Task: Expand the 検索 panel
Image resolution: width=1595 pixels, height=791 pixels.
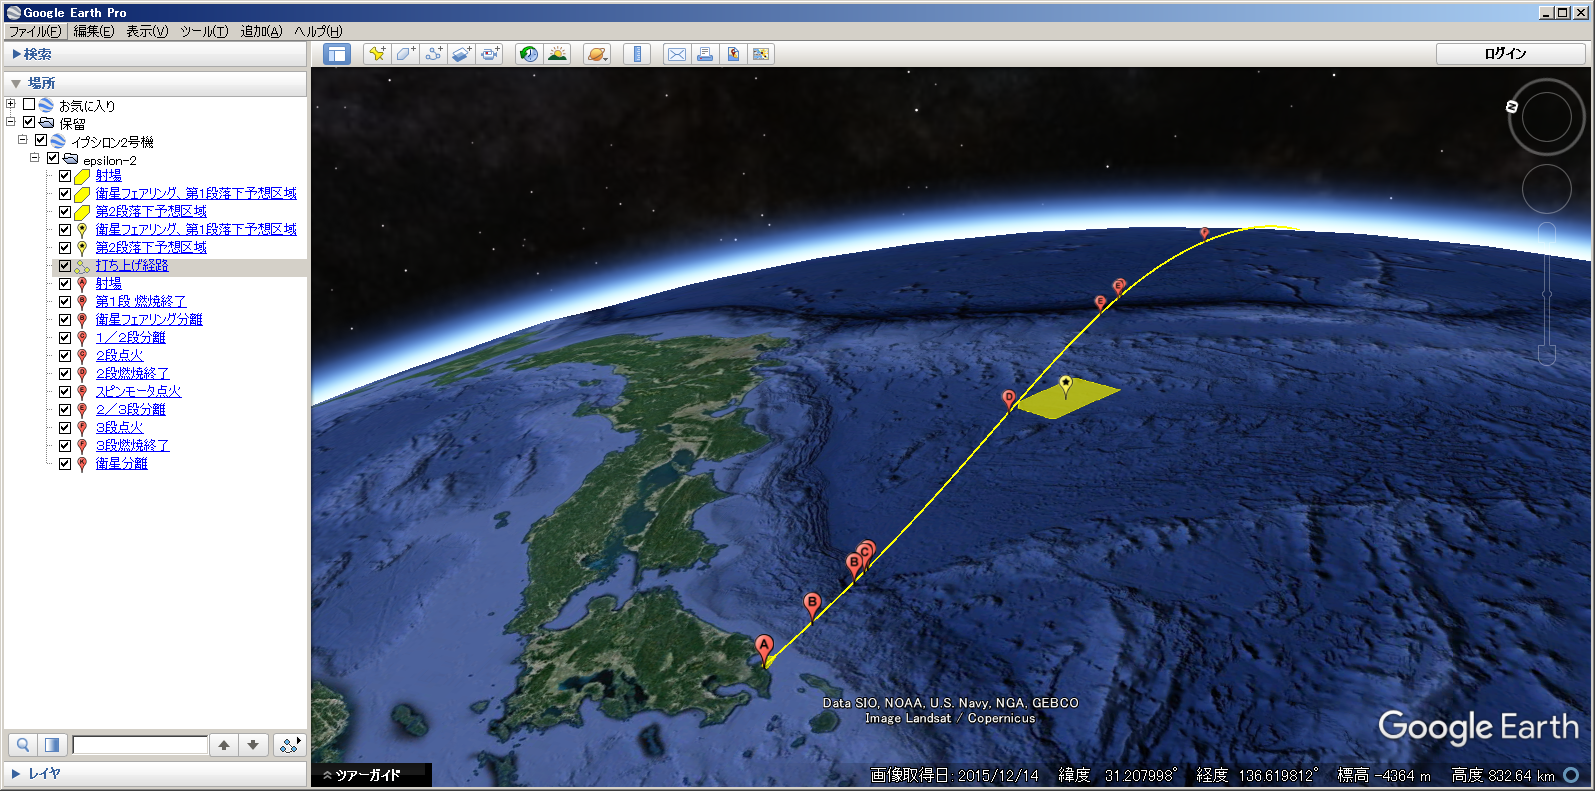Action: point(17,54)
